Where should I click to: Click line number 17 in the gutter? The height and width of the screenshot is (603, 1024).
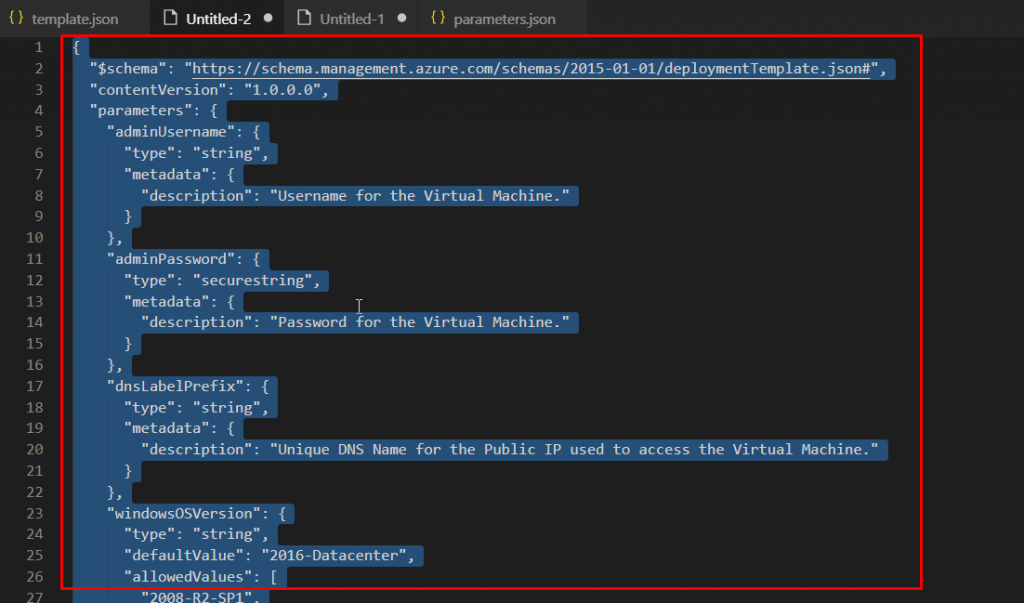point(35,386)
